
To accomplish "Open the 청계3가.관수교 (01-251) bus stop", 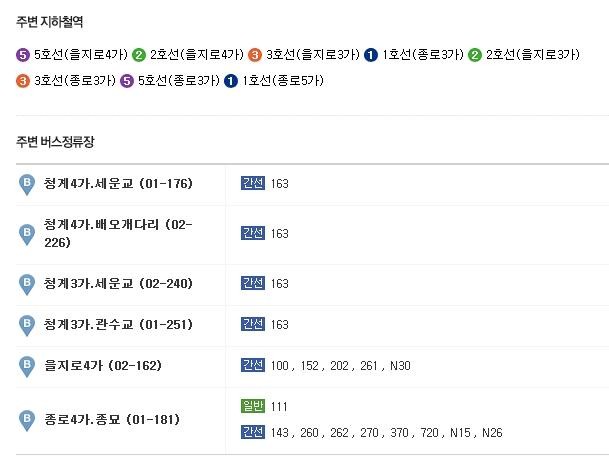I will (x=118, y=324).
